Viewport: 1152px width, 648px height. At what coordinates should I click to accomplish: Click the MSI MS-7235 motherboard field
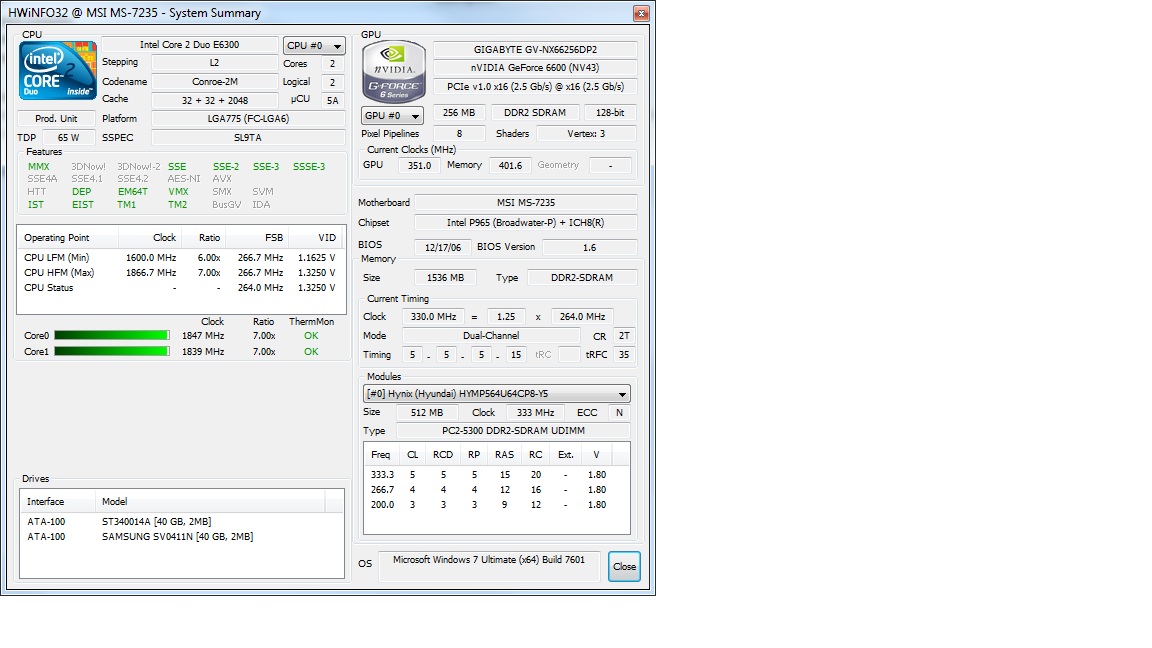click(x=526, y=202)
